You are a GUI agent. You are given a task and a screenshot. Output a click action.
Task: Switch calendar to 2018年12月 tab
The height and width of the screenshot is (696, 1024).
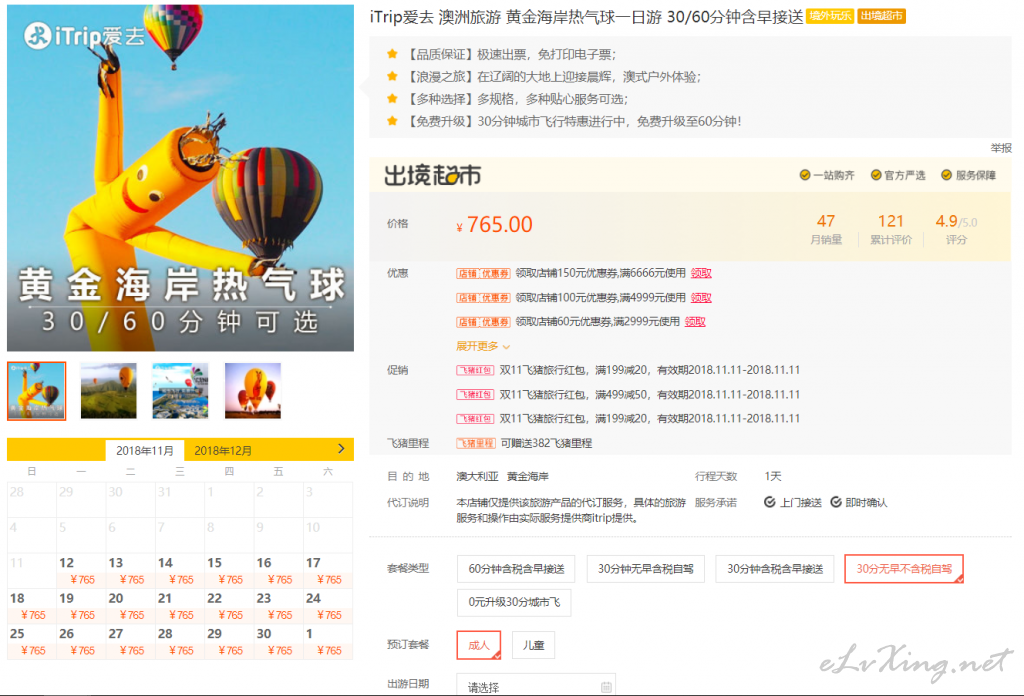[223, 451]
